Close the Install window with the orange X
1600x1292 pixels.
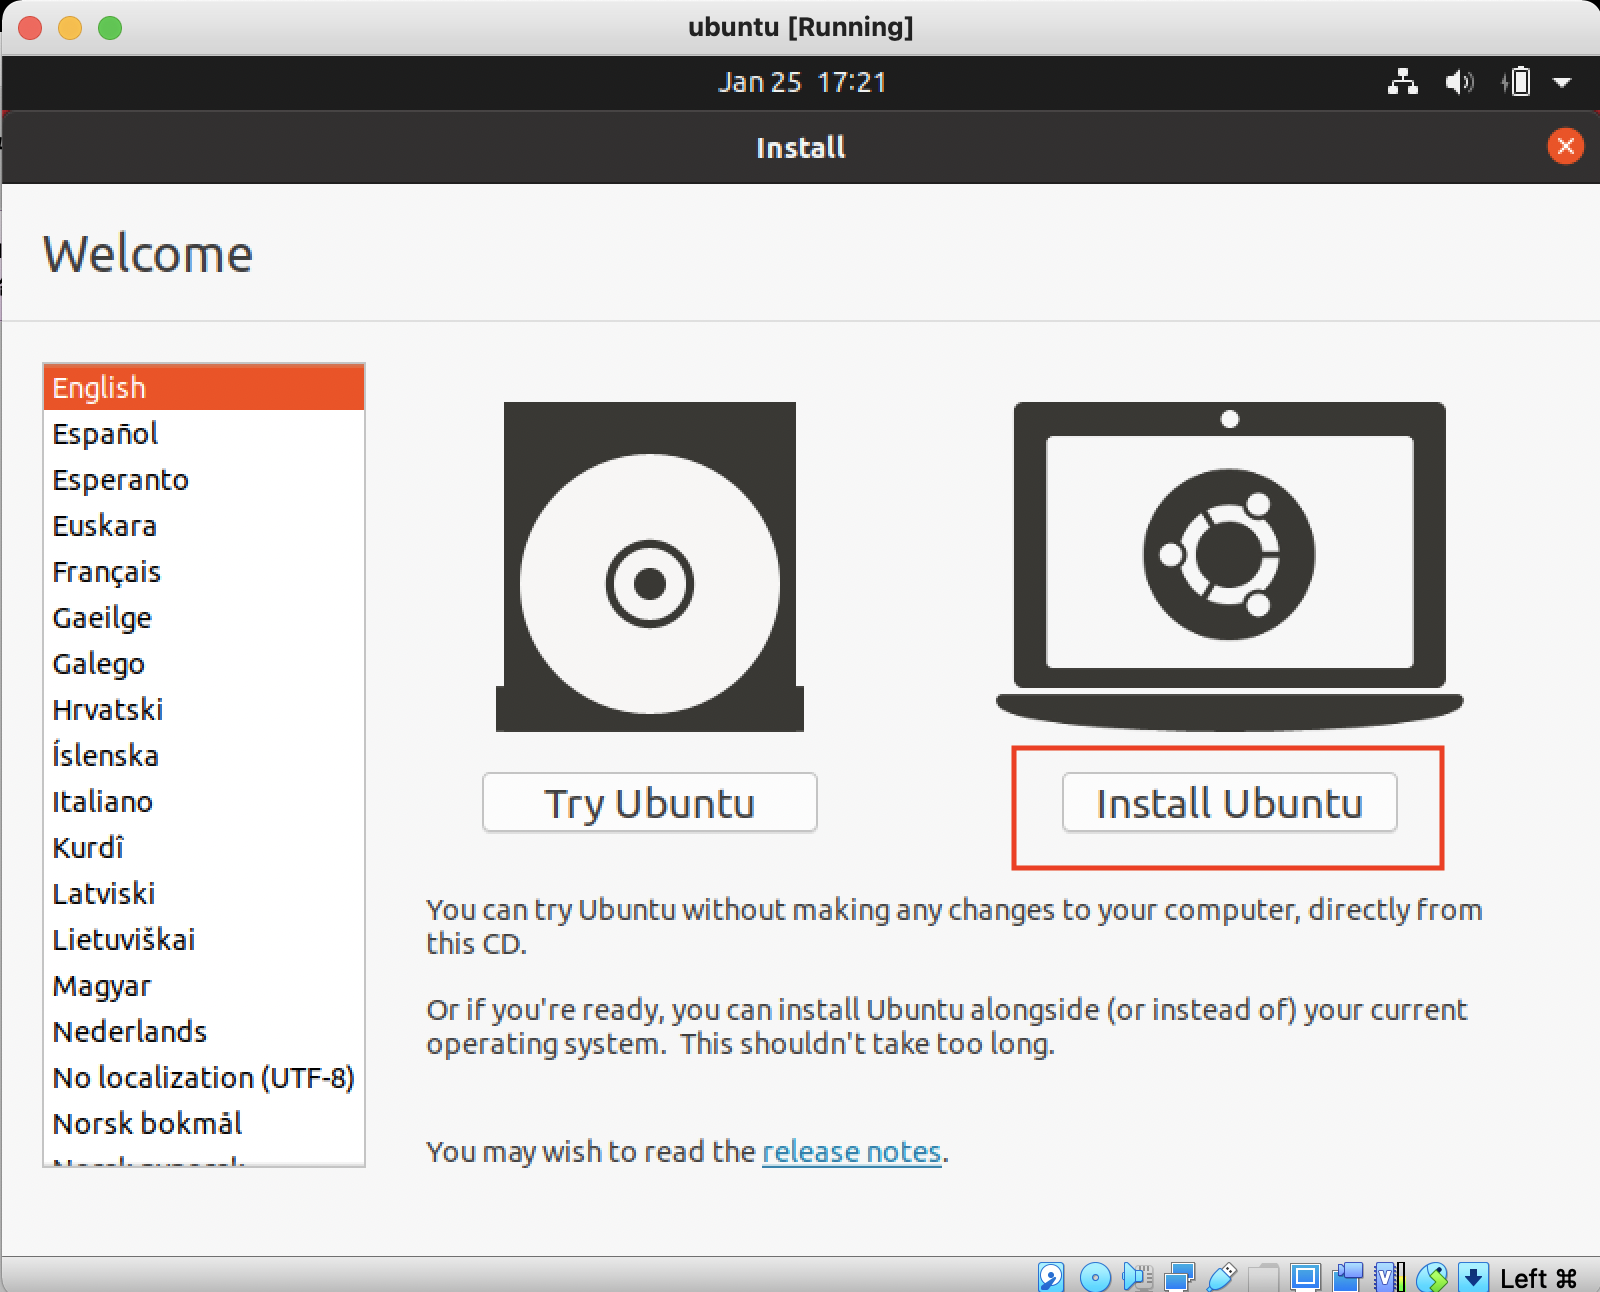tap(1565, 147)
